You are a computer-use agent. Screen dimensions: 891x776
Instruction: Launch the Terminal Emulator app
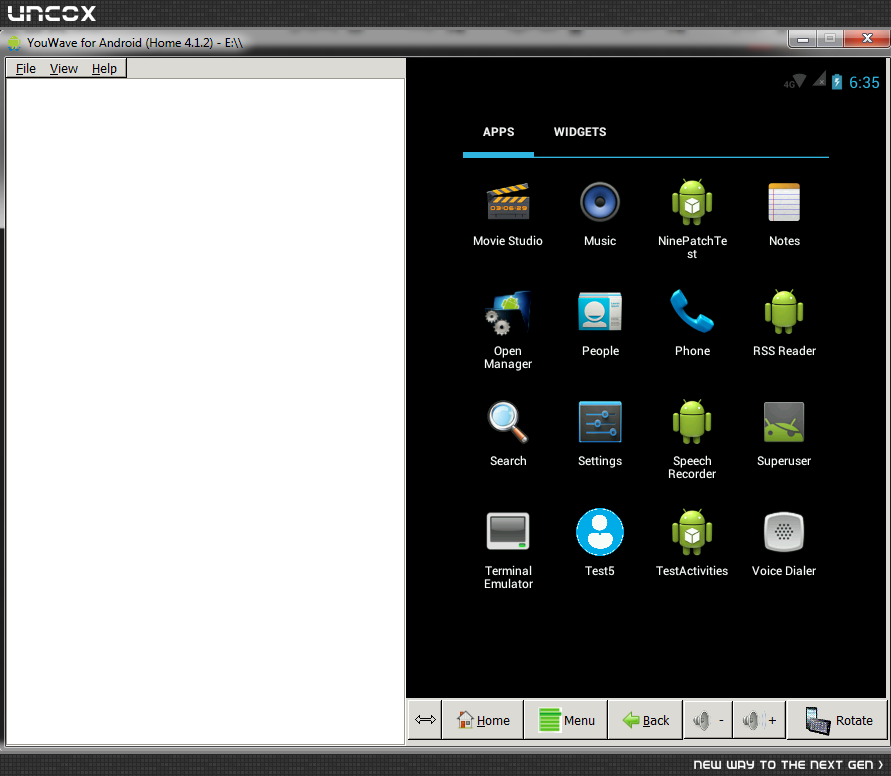pyautogui.click(x=508, y=550)
